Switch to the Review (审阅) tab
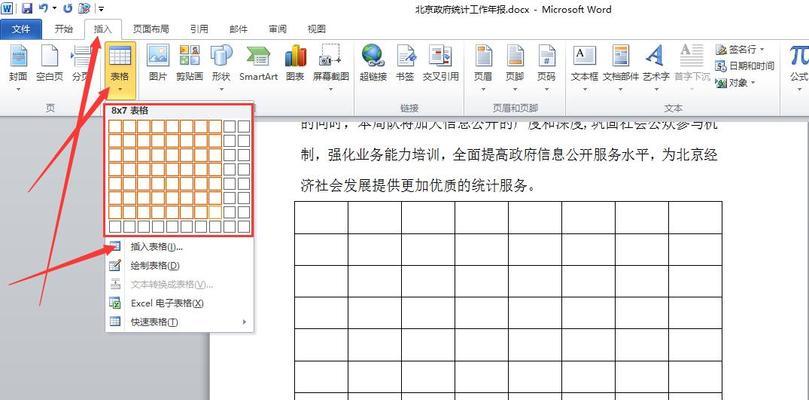Image resolution: width=809 pixels, height=400 pixels. pos(277,29)
